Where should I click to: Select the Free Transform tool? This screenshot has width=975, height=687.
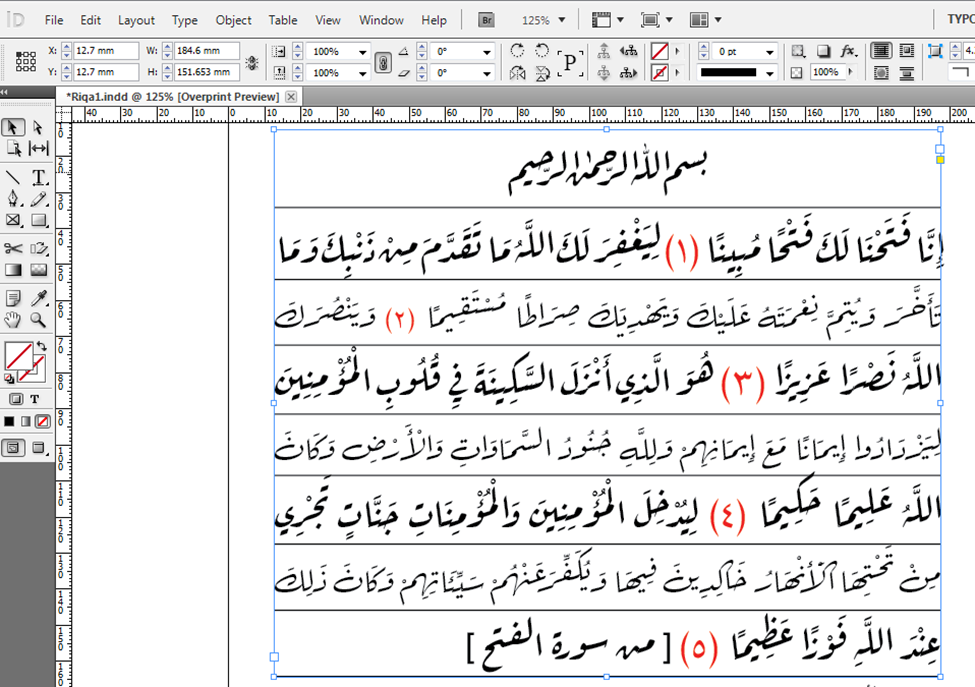click(x=39, y=249)
